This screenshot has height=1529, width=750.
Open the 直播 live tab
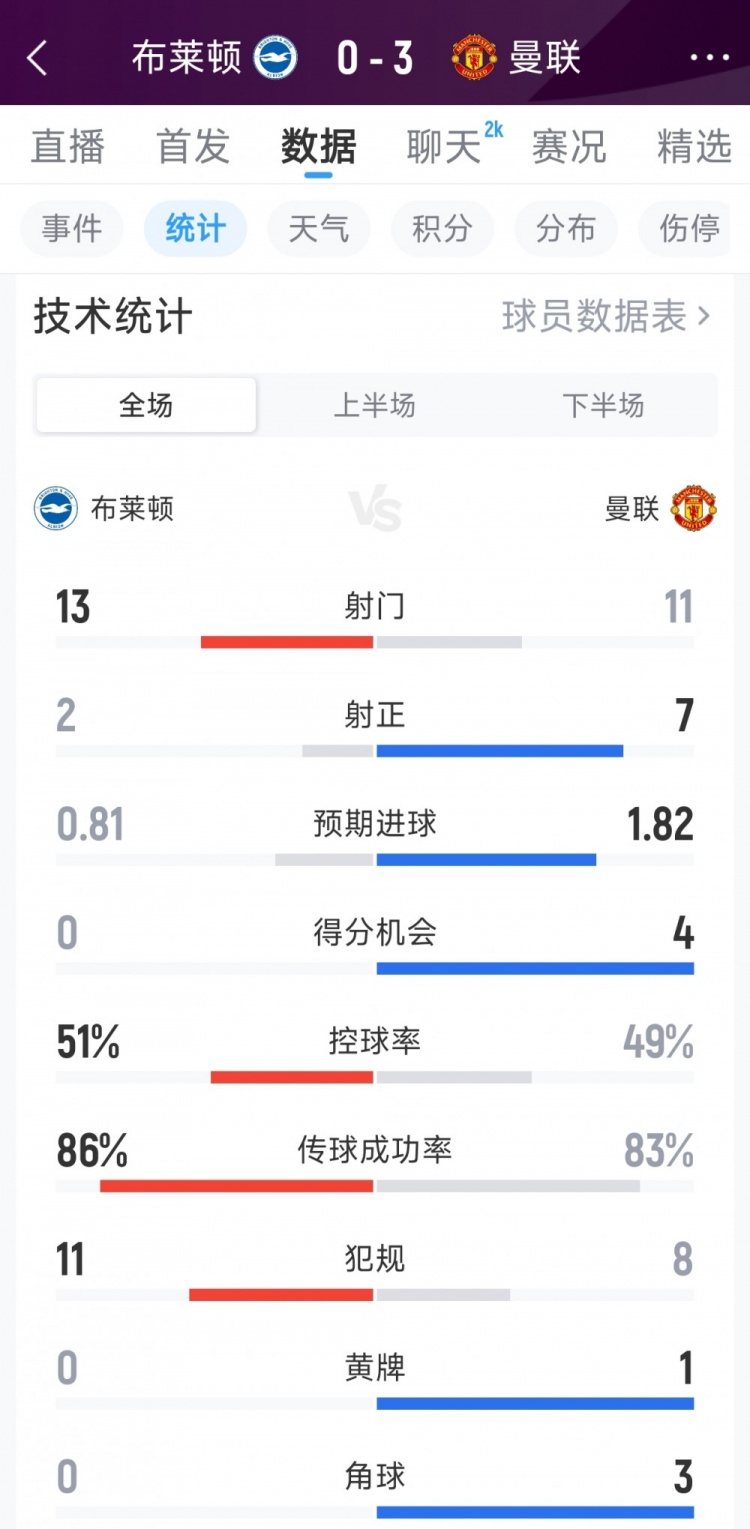tap(68, 147)
